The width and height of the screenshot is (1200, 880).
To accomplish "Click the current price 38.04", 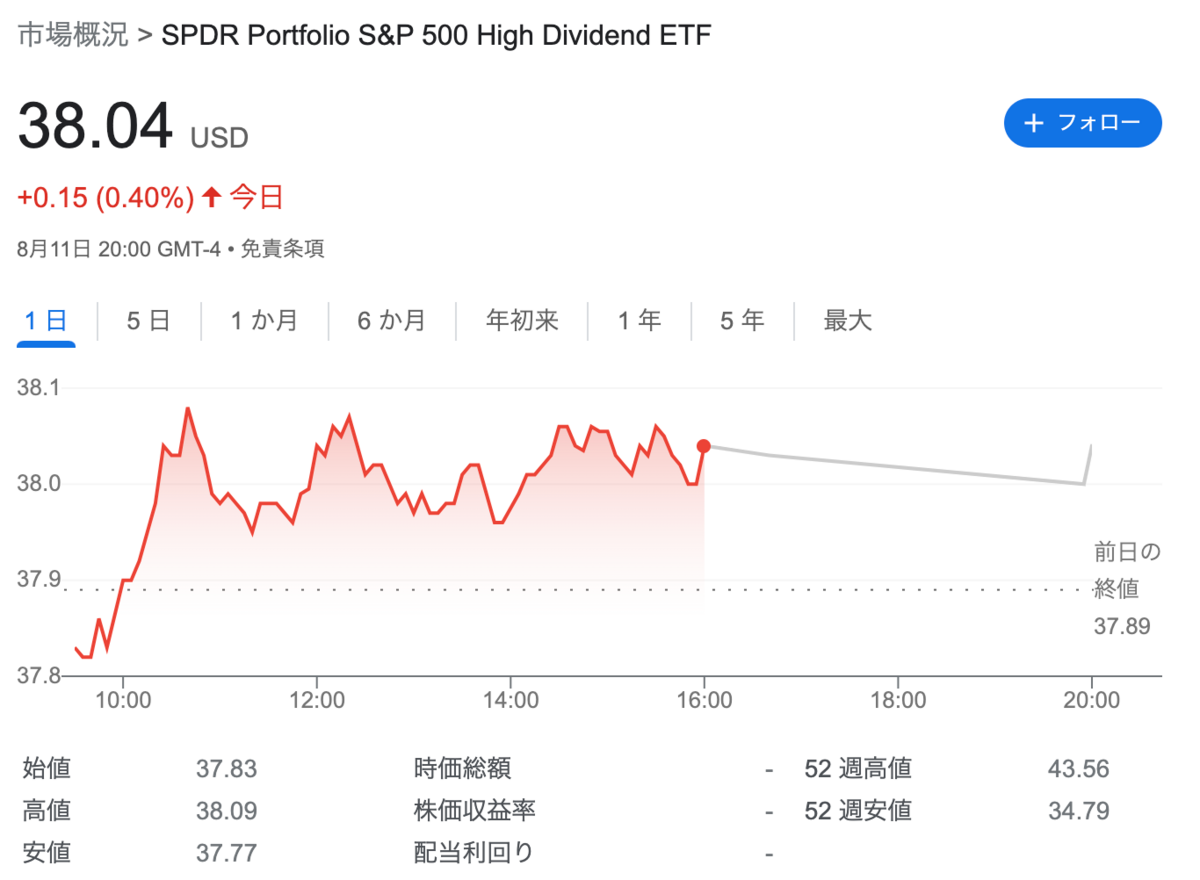I will pos(94,127).
